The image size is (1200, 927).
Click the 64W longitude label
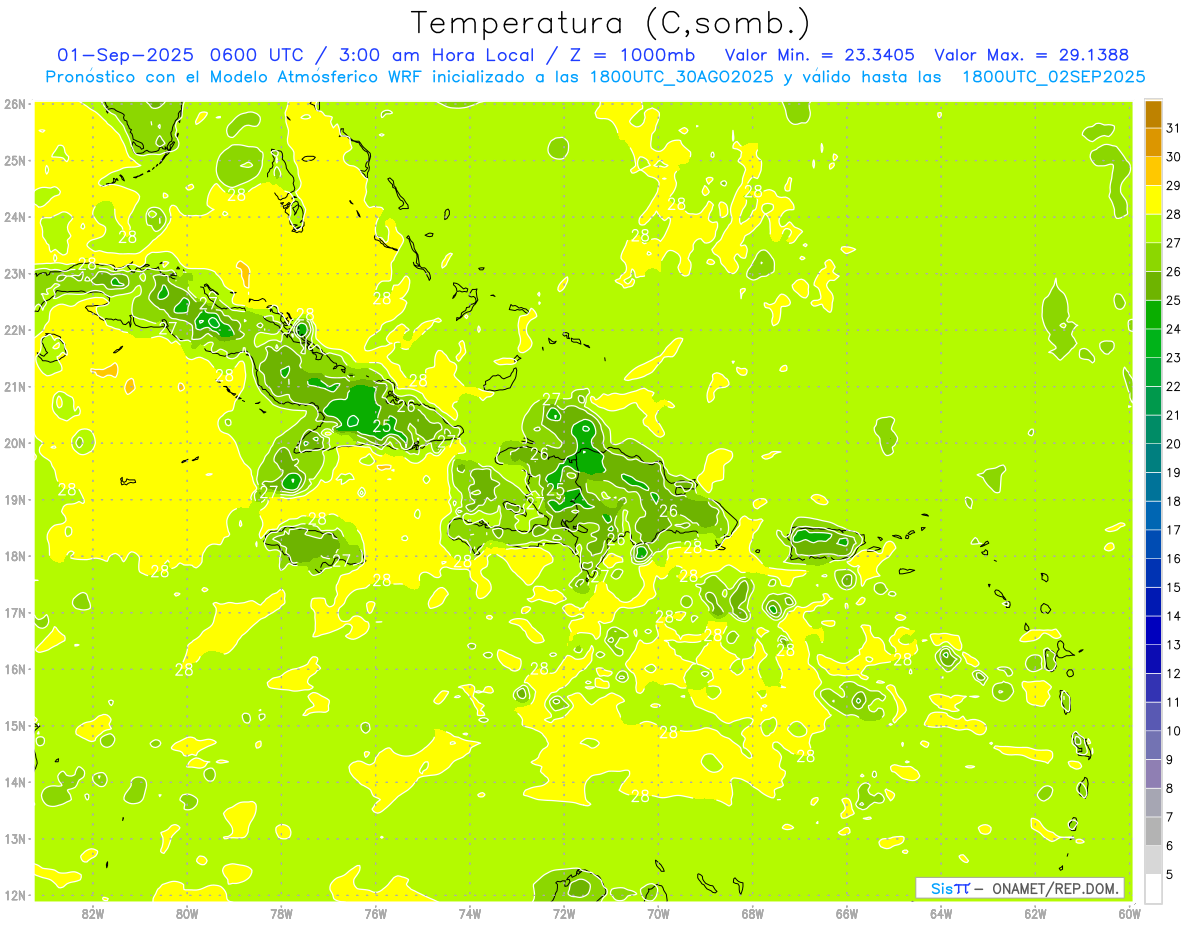(940, 913)
